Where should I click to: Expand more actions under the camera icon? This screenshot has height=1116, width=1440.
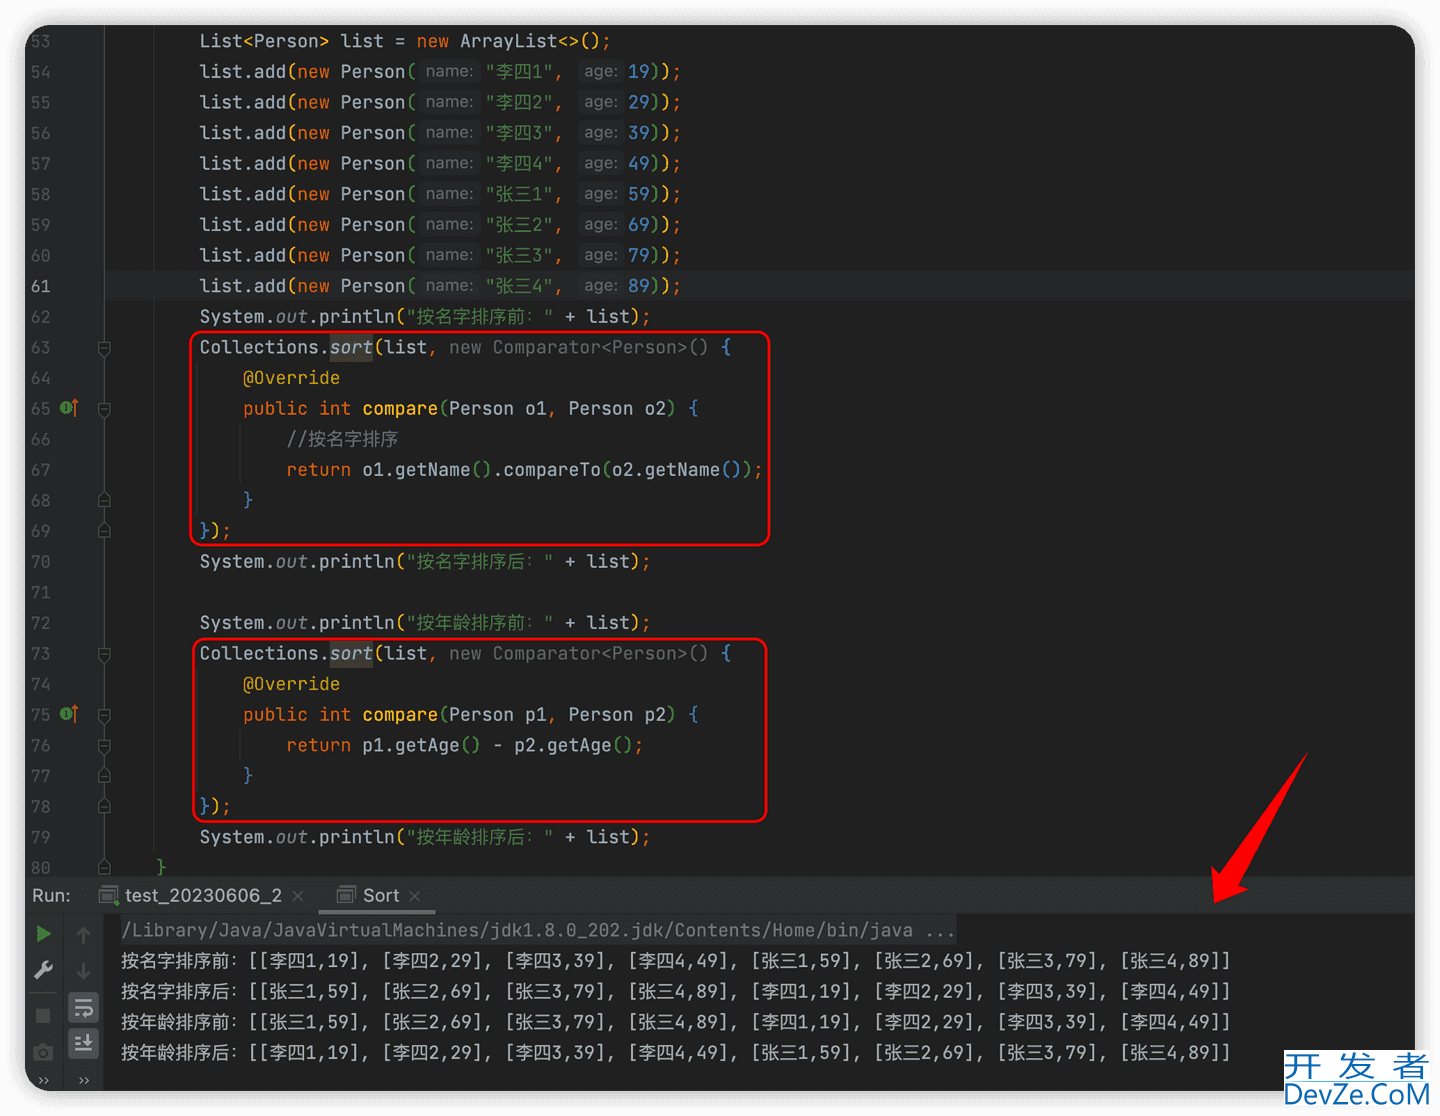pos(43,1080)
